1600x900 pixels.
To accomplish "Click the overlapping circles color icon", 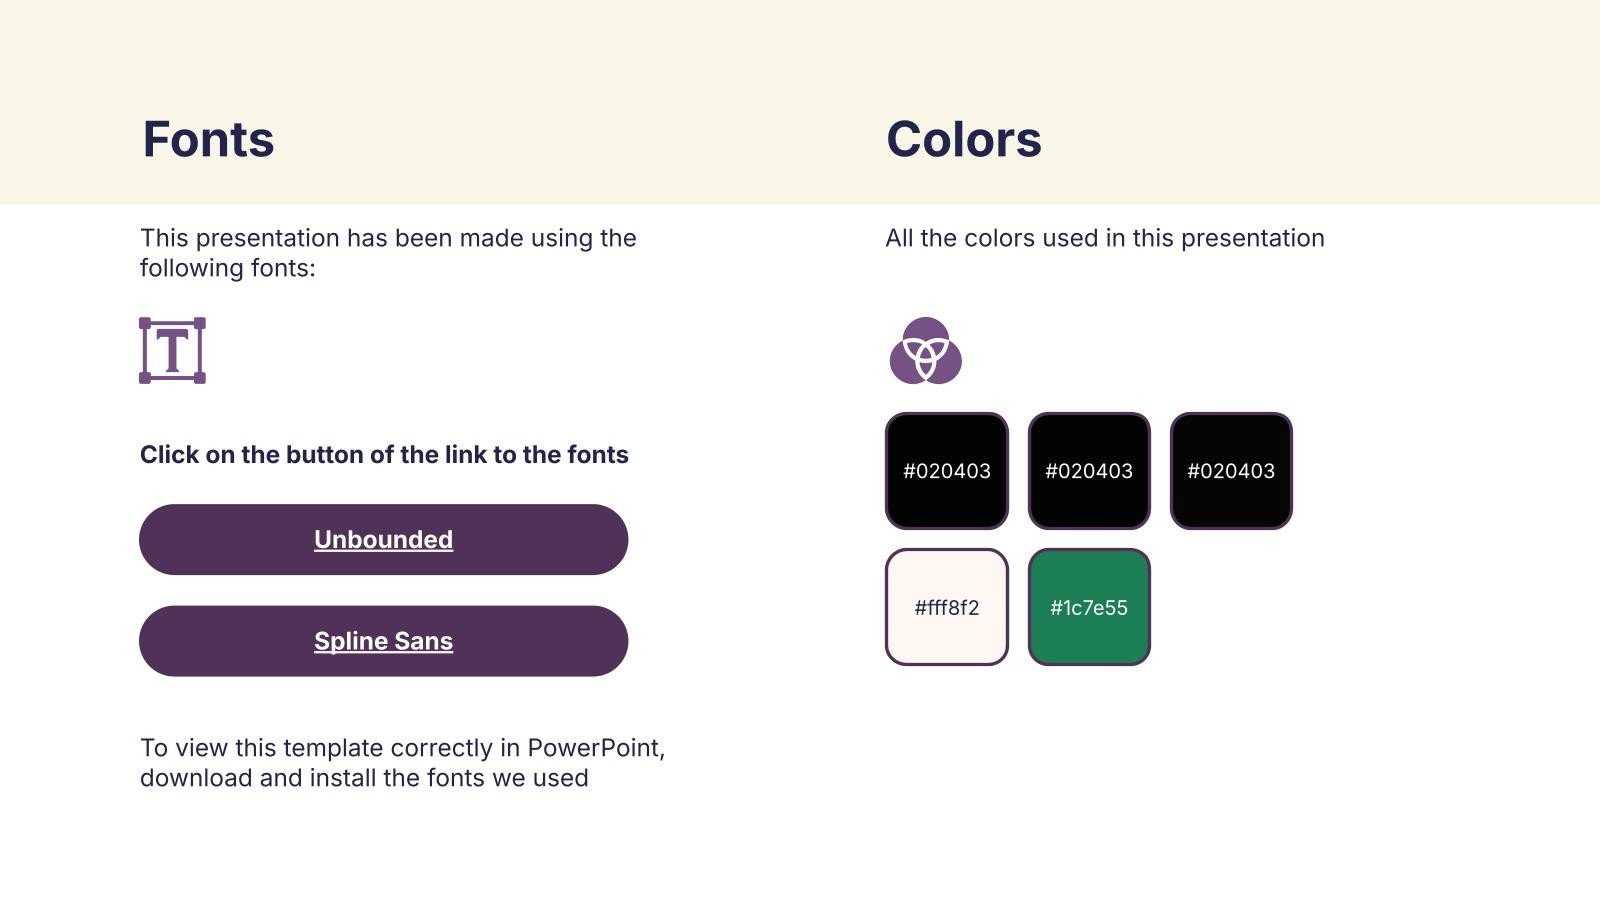I will point(925,351).
